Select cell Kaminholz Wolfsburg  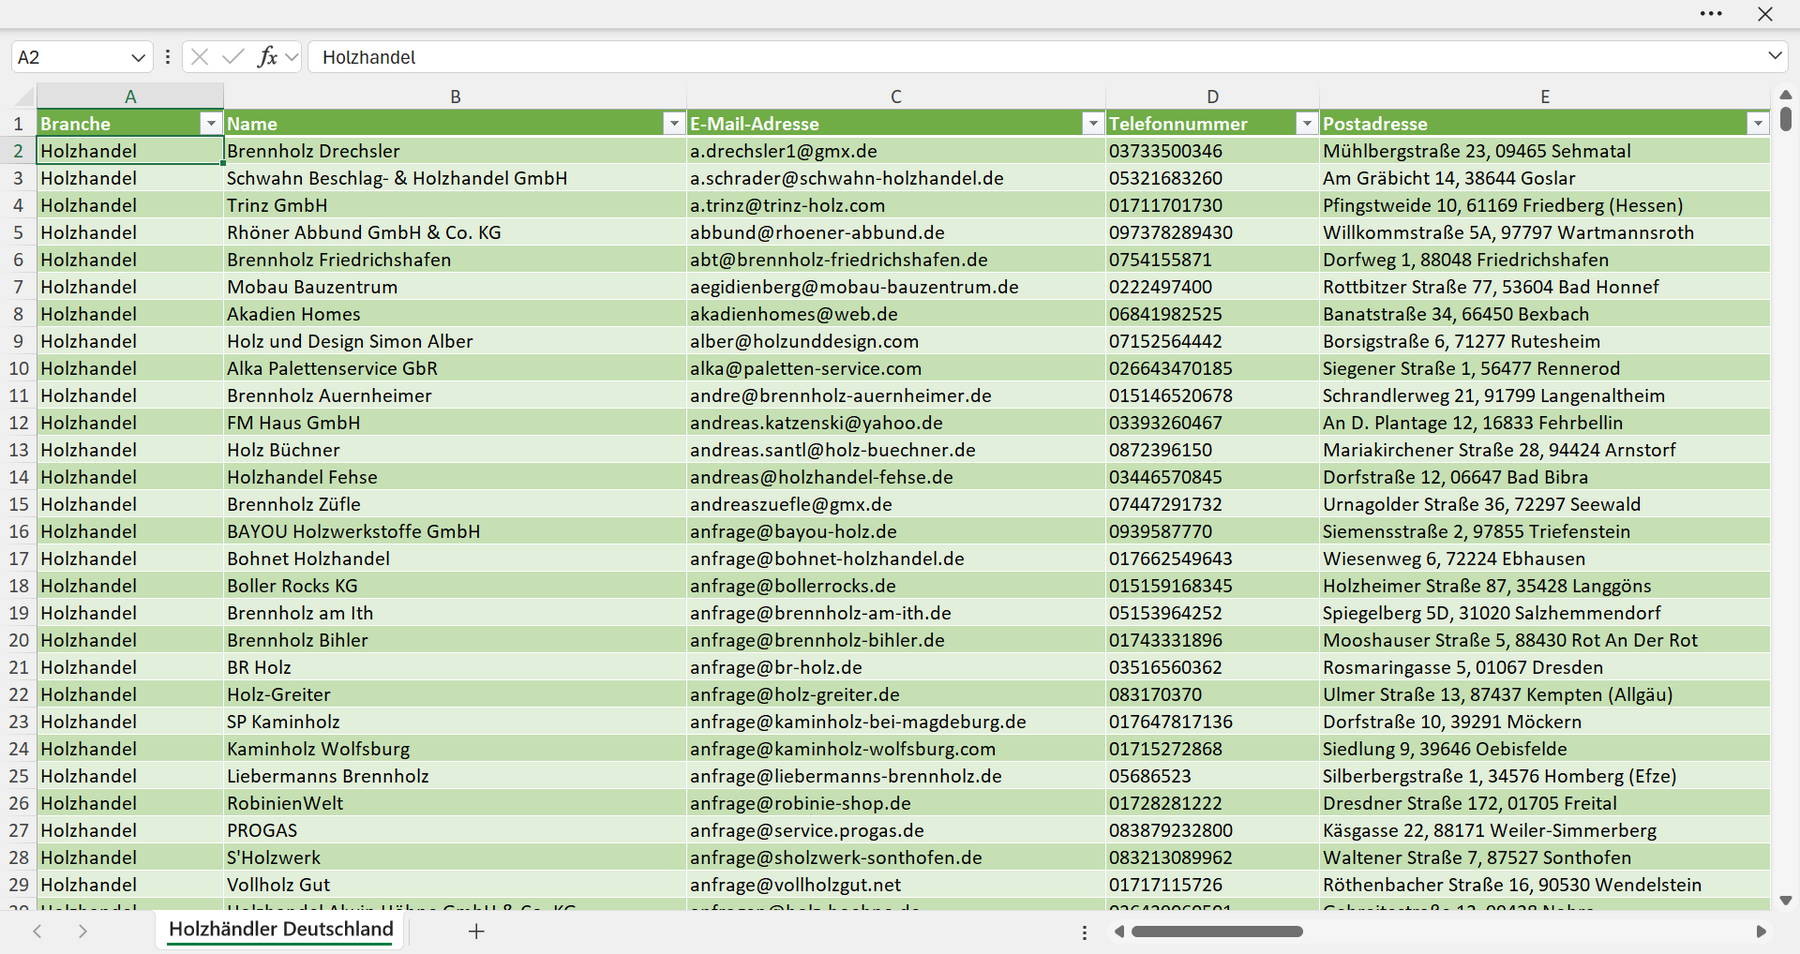point(455,748)
